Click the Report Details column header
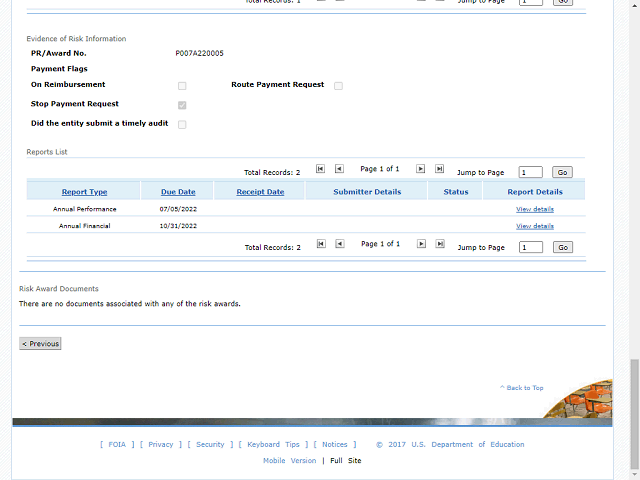 [535, 192]
